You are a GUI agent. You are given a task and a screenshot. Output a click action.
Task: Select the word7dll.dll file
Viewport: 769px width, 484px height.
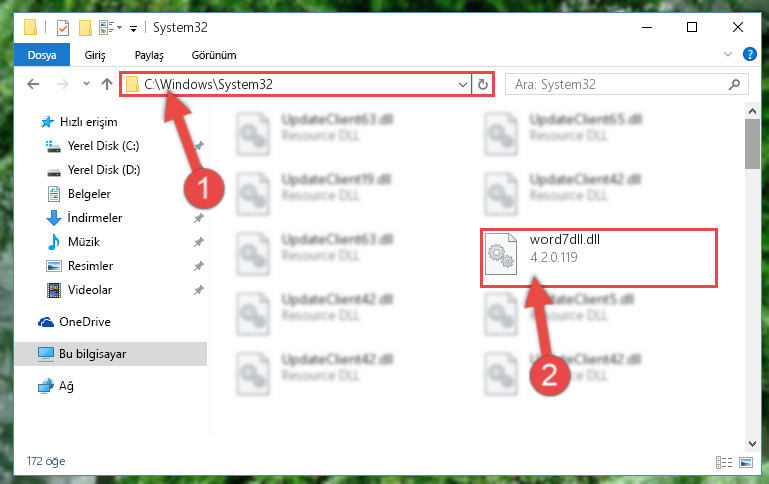[x=598, y=257]
